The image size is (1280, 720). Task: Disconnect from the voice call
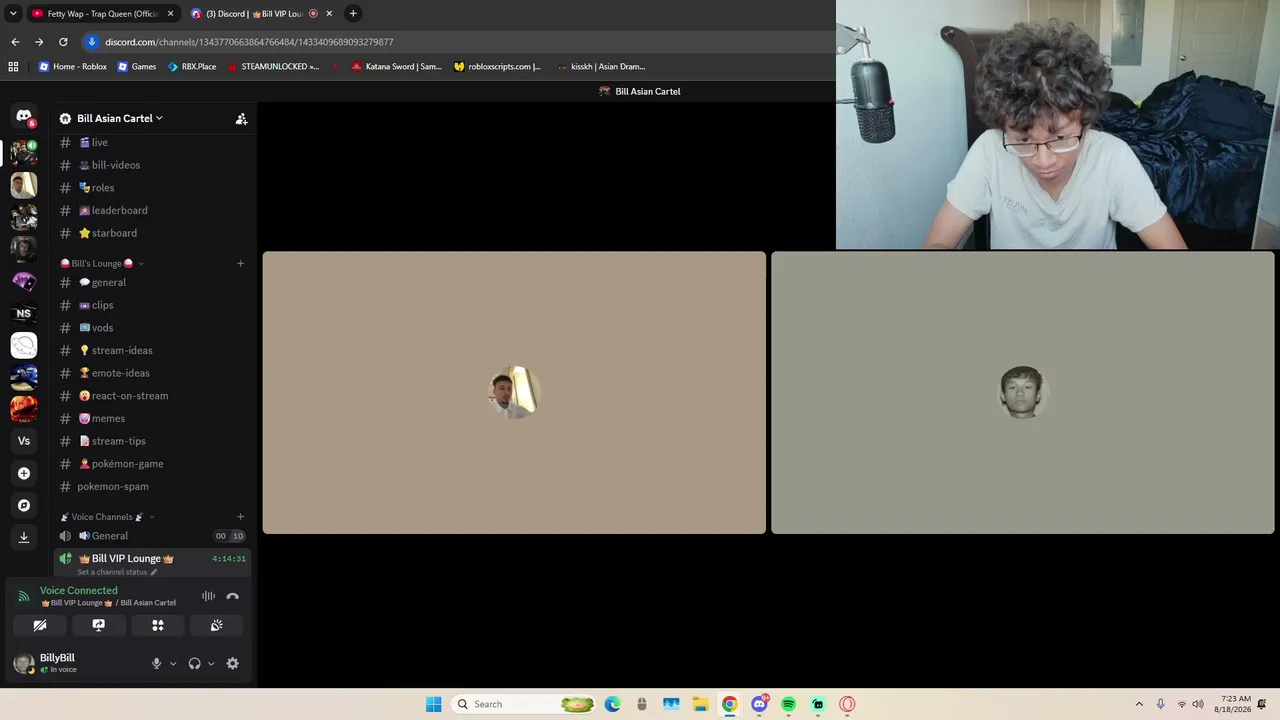coord(233,596)
